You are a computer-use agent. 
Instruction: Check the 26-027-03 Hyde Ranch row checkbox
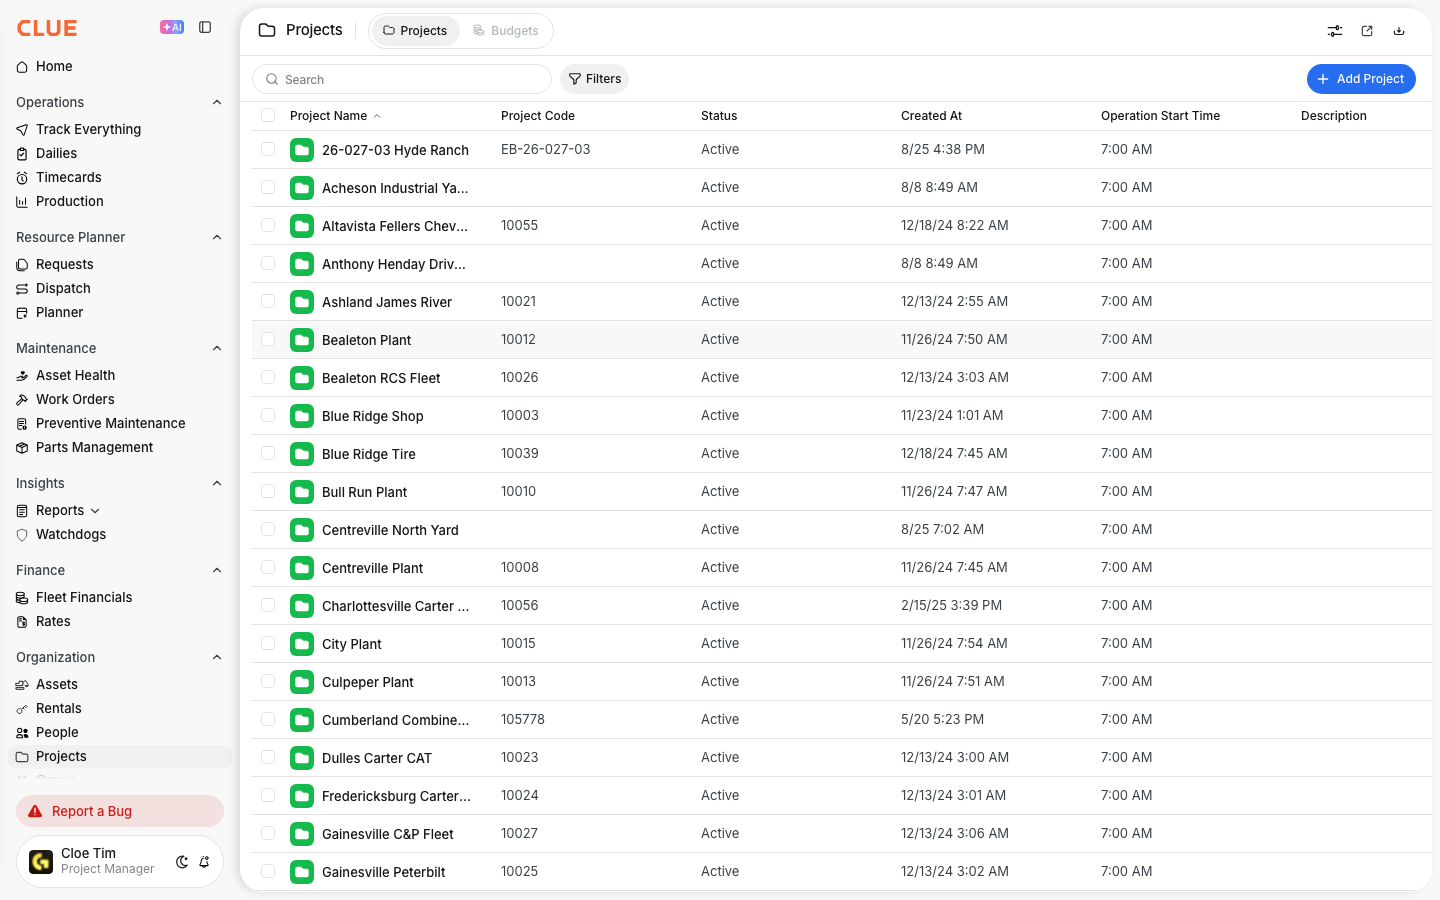coord(268,149)
